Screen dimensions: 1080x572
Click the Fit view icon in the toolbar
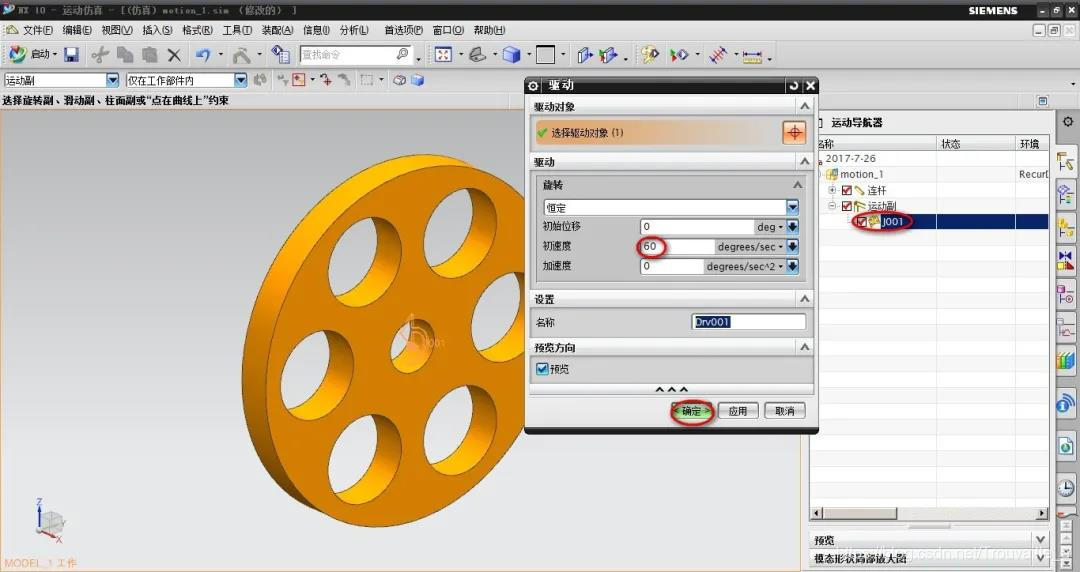[443, 54]
